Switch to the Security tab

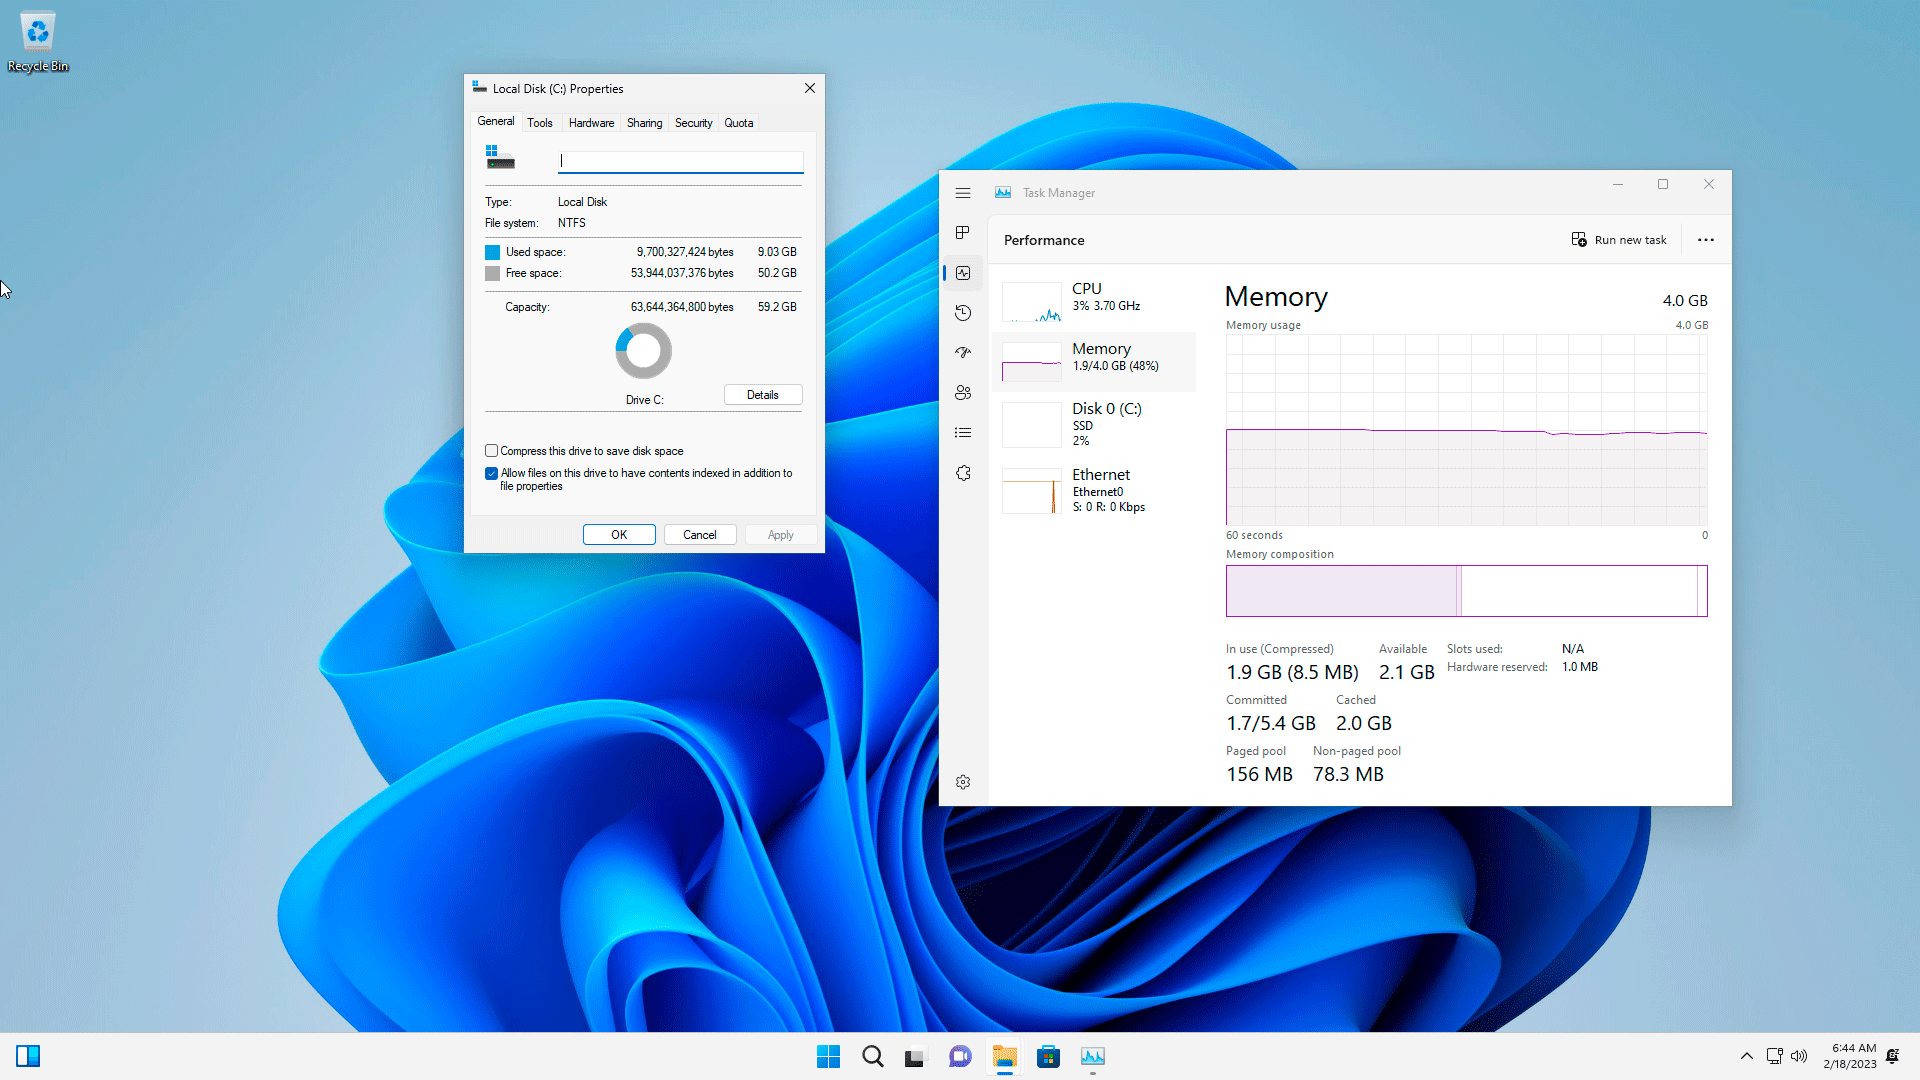(x=693, y=123)
